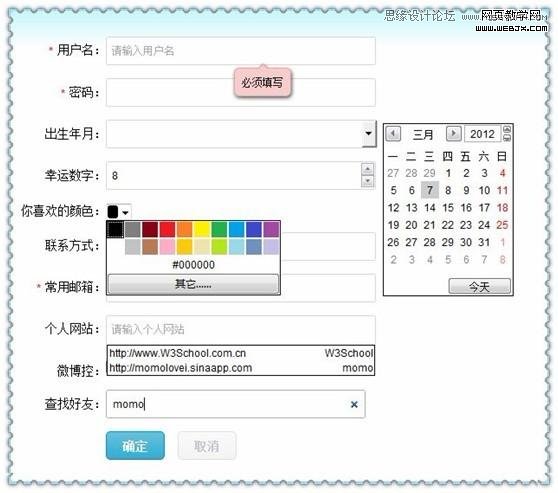Screen dimensions: 558x493
Task: Select day 31 in the calendar
Action: coord(484,242)
